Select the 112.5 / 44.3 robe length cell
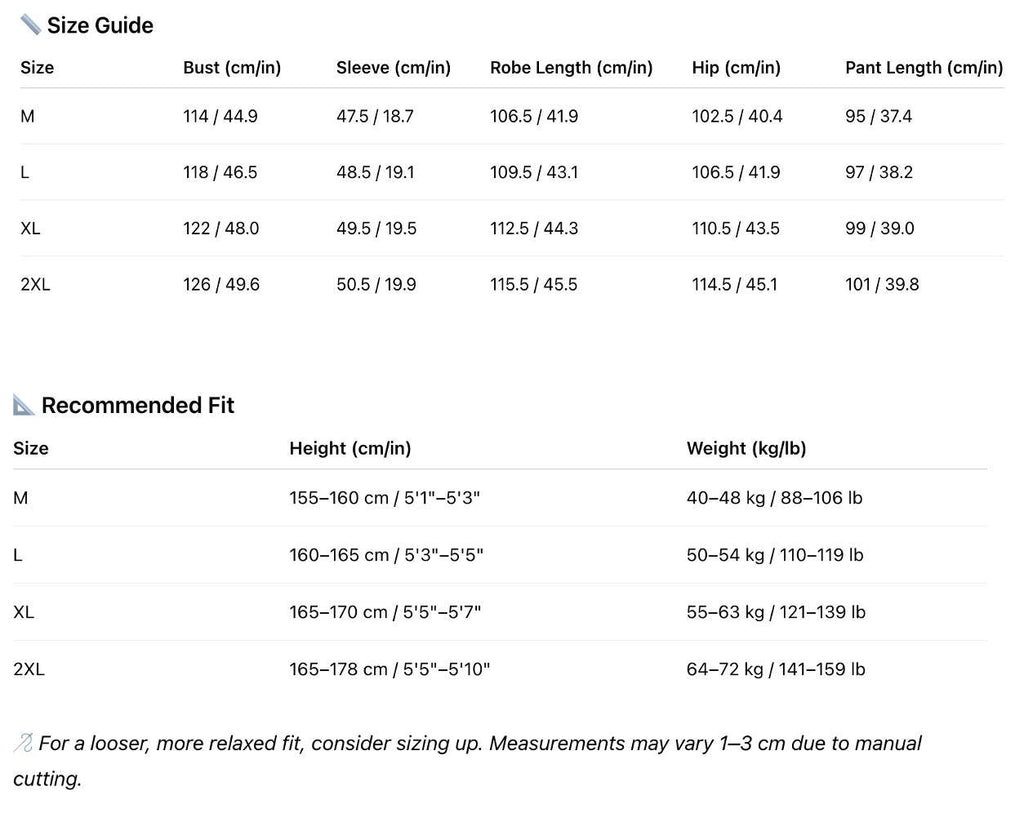Screen dimensions: 1024x813 coord(534,228)
